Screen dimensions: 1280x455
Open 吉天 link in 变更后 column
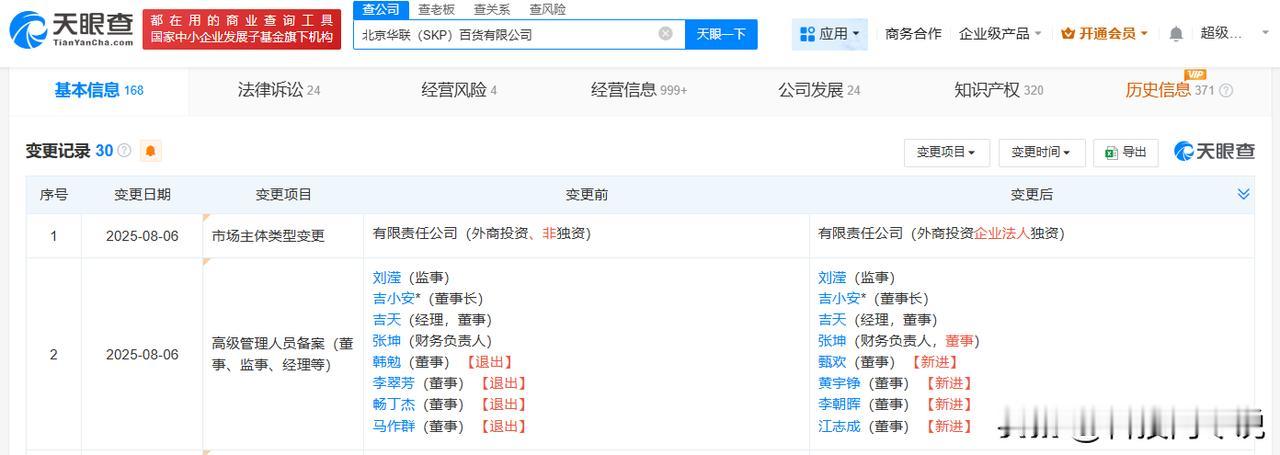click(832, 320)
